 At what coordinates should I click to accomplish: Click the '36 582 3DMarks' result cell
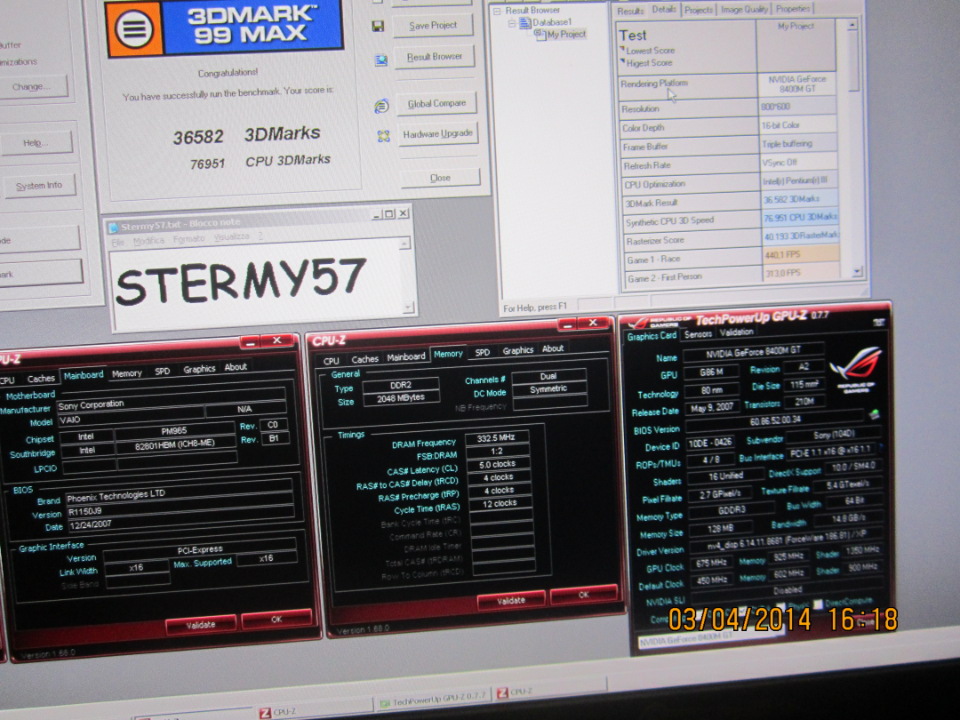coord(798,199)
